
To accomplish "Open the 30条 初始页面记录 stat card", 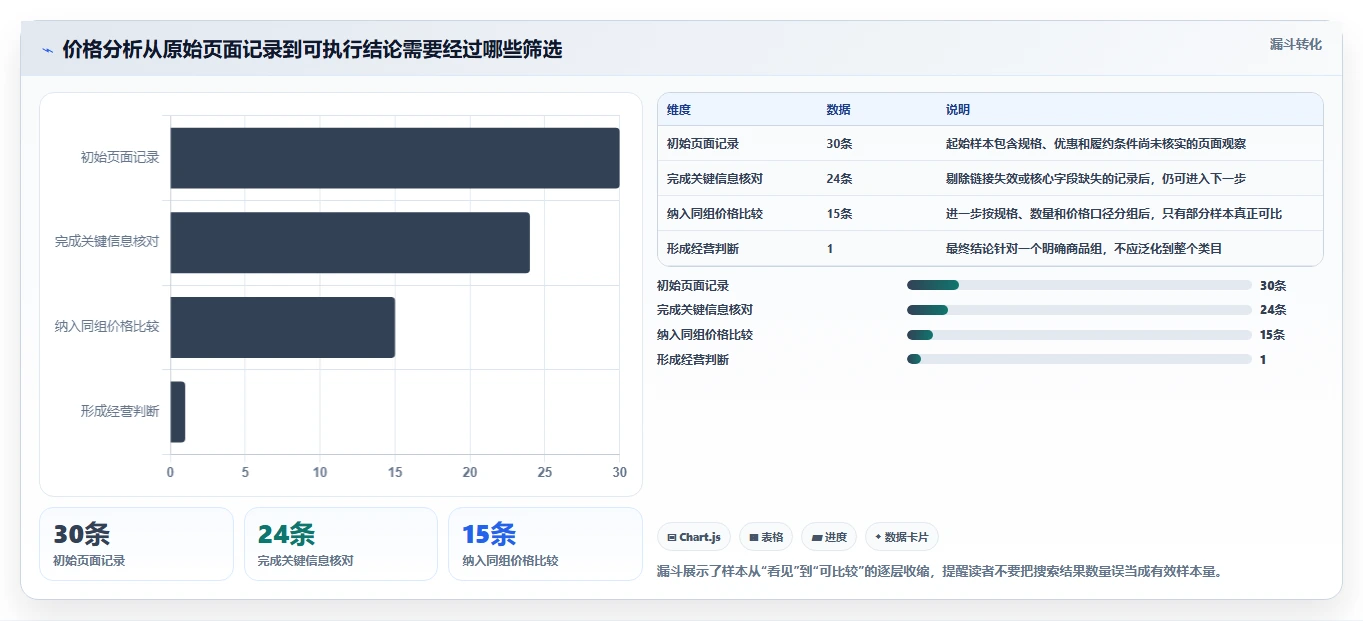I will [x=136, y=544].
